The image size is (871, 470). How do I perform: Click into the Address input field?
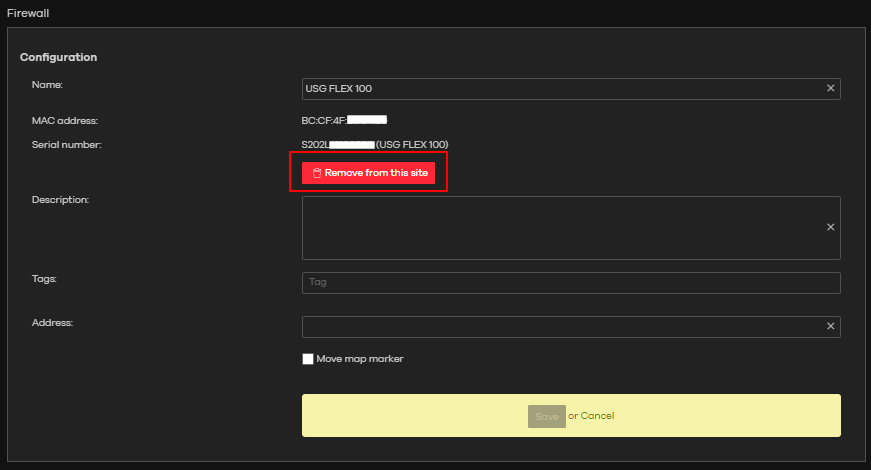pos(560,327)
